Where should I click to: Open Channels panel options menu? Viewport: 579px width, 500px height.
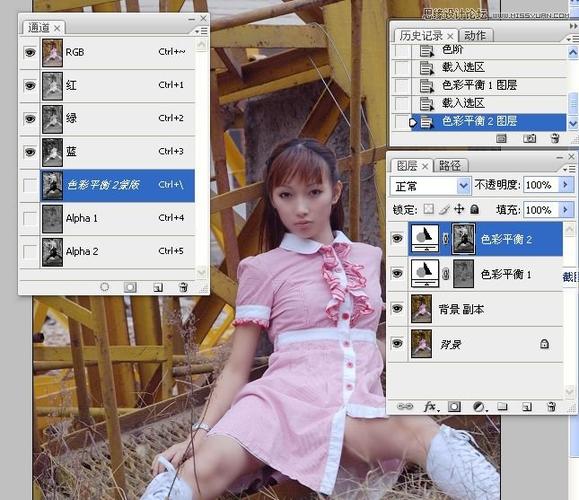tap(201, 31)
